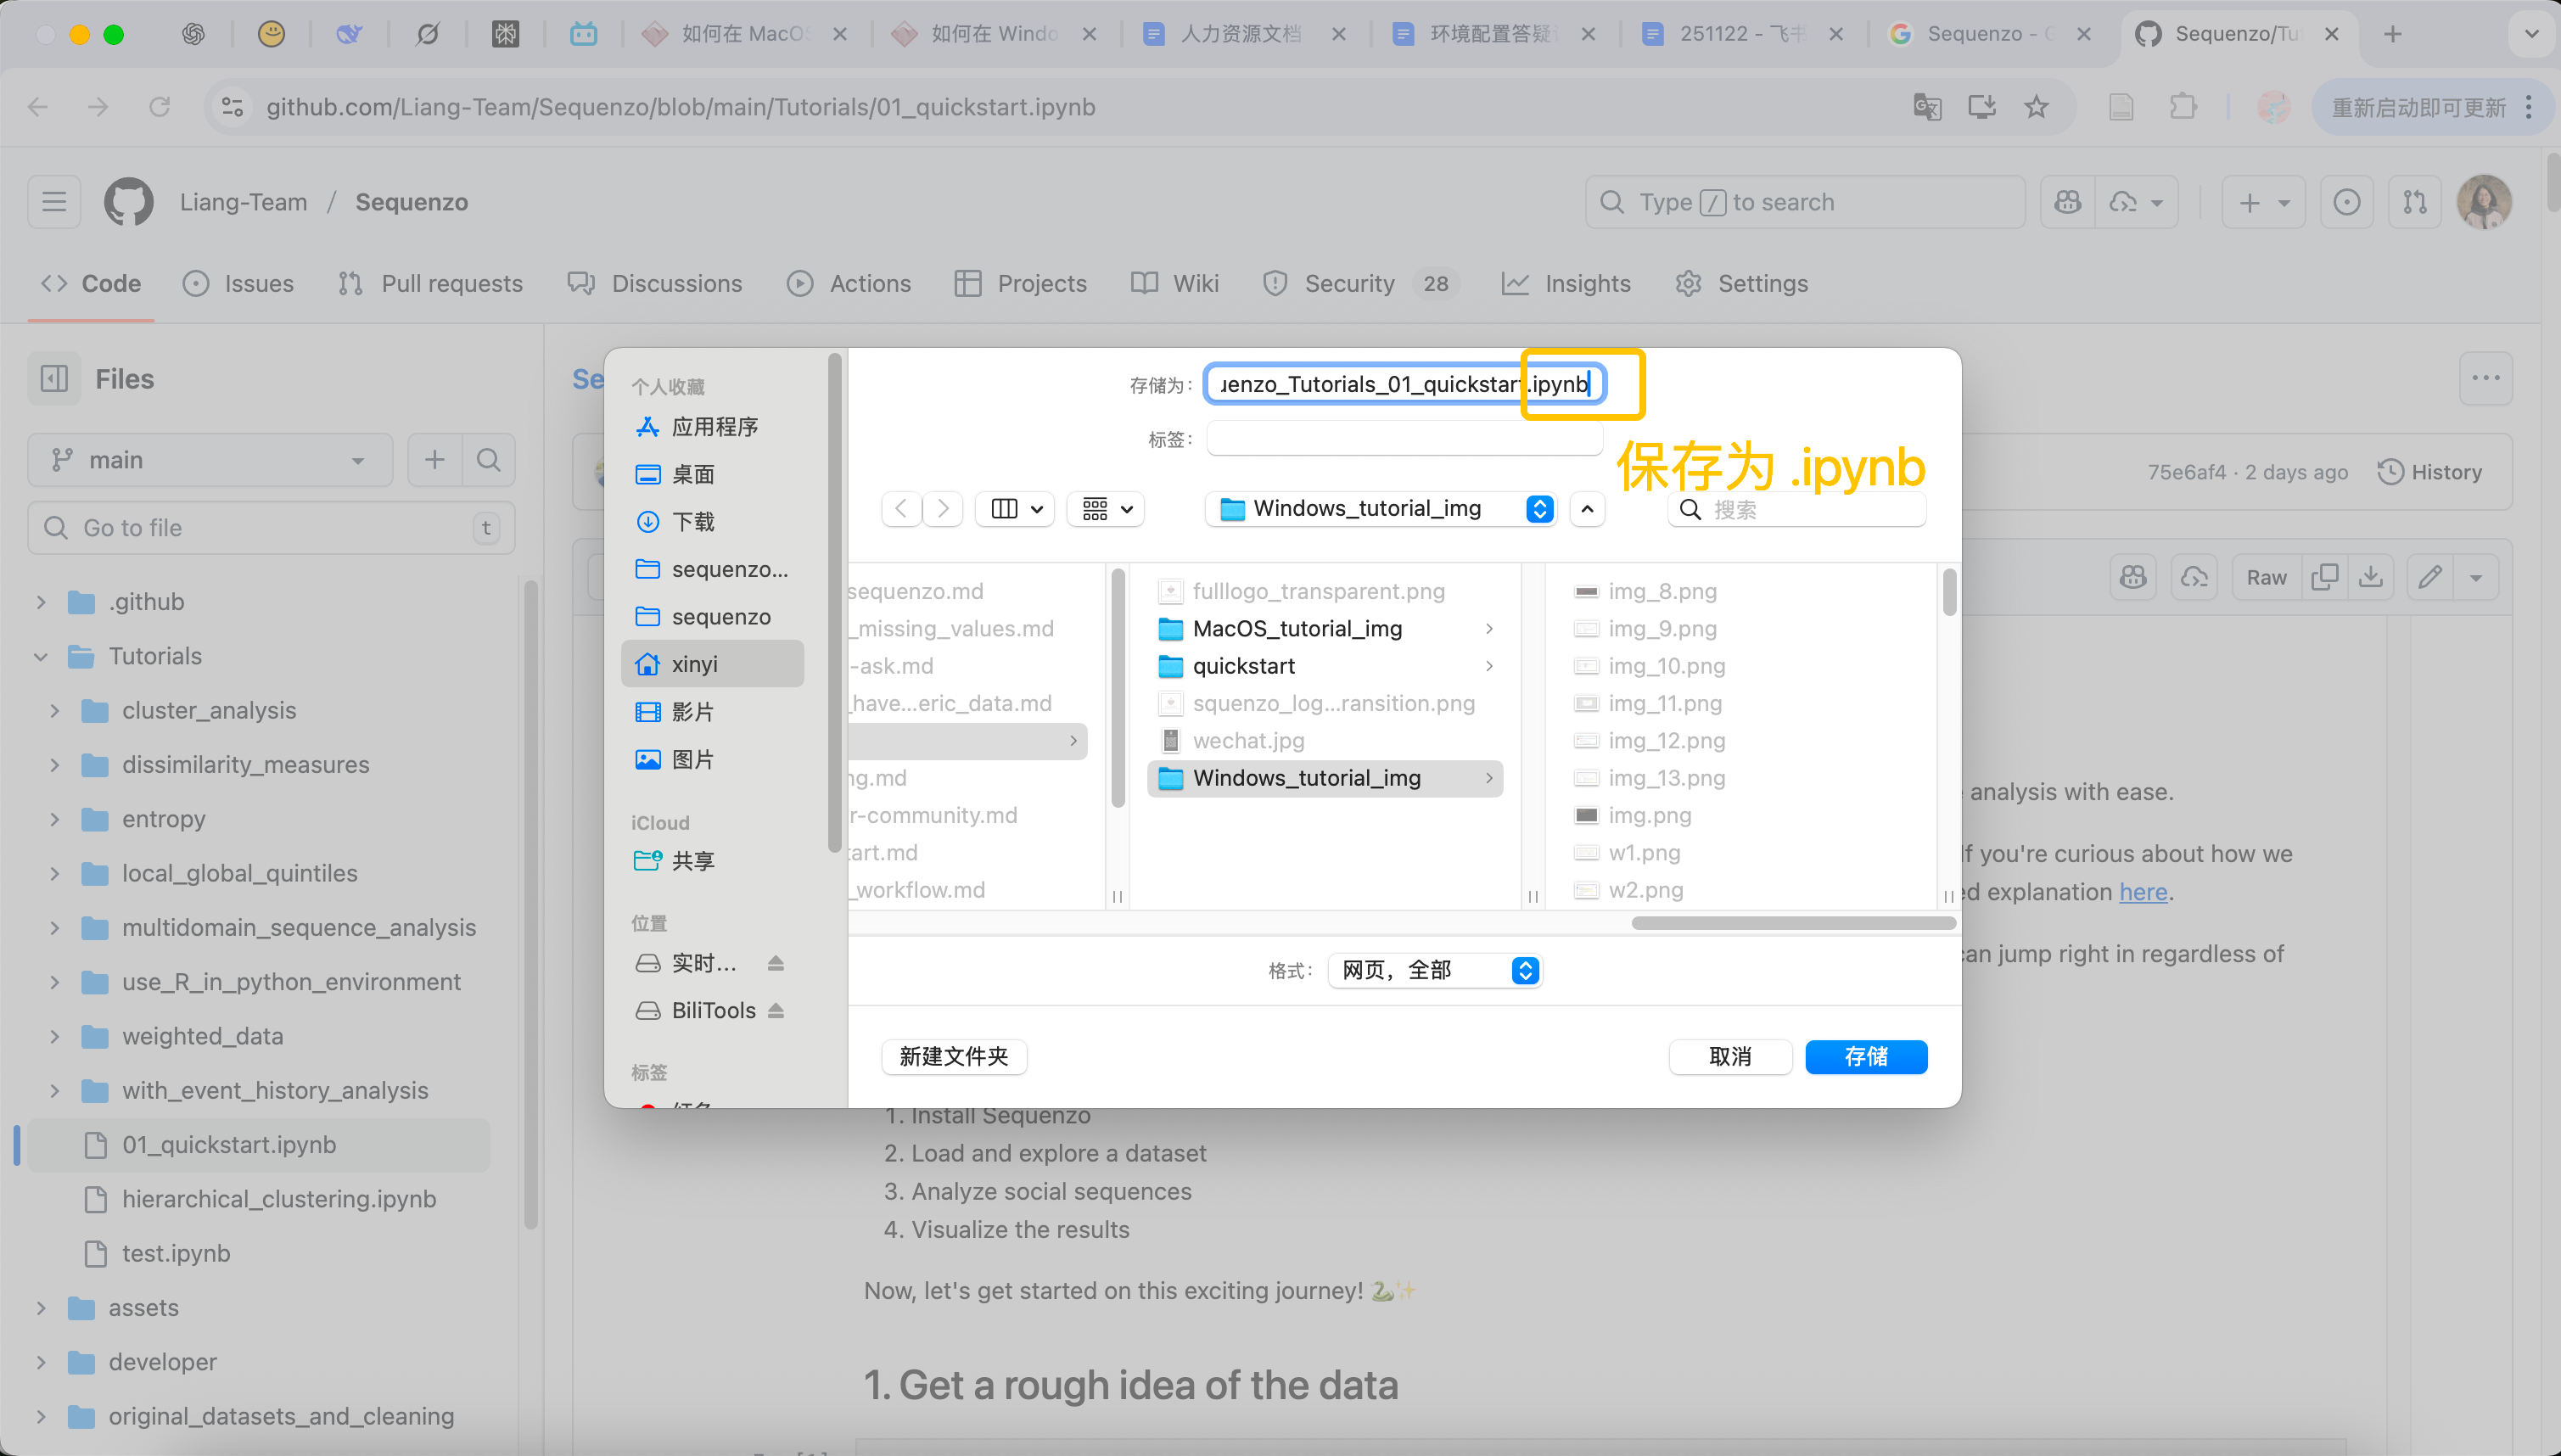Click the Save (存储) button
Screen dimensions: 2561x1456
pos(1865,1056)
